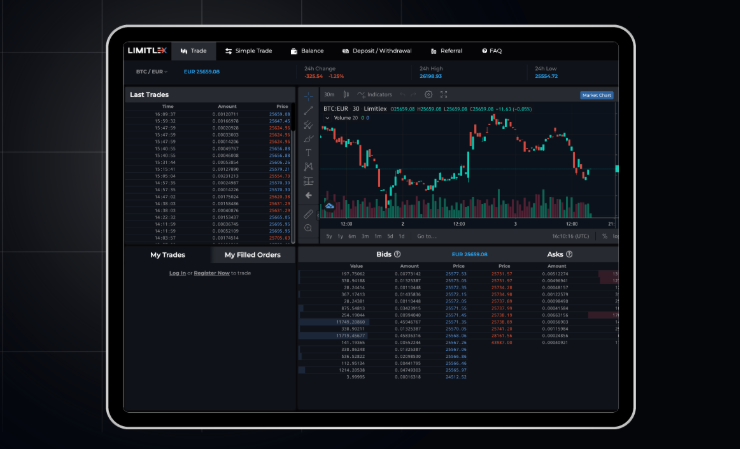Click Go to... date field

427,236
